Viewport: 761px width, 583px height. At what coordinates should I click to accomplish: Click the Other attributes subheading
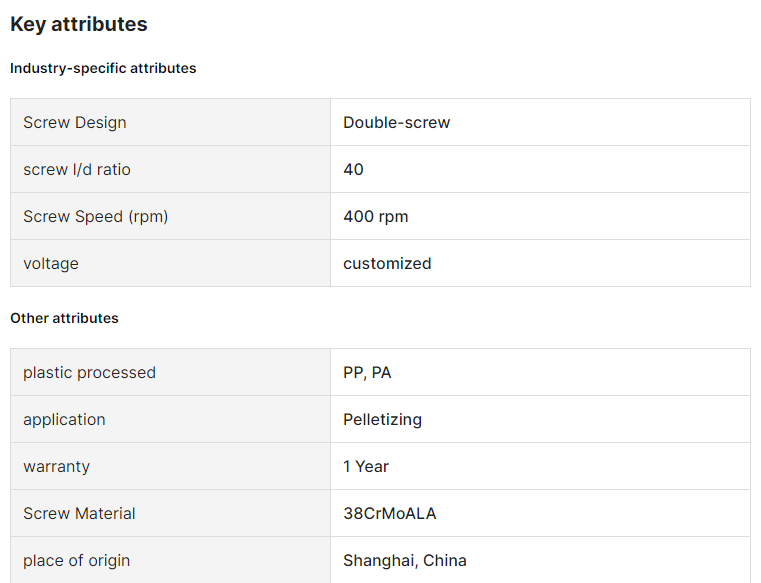pos(64,318)
